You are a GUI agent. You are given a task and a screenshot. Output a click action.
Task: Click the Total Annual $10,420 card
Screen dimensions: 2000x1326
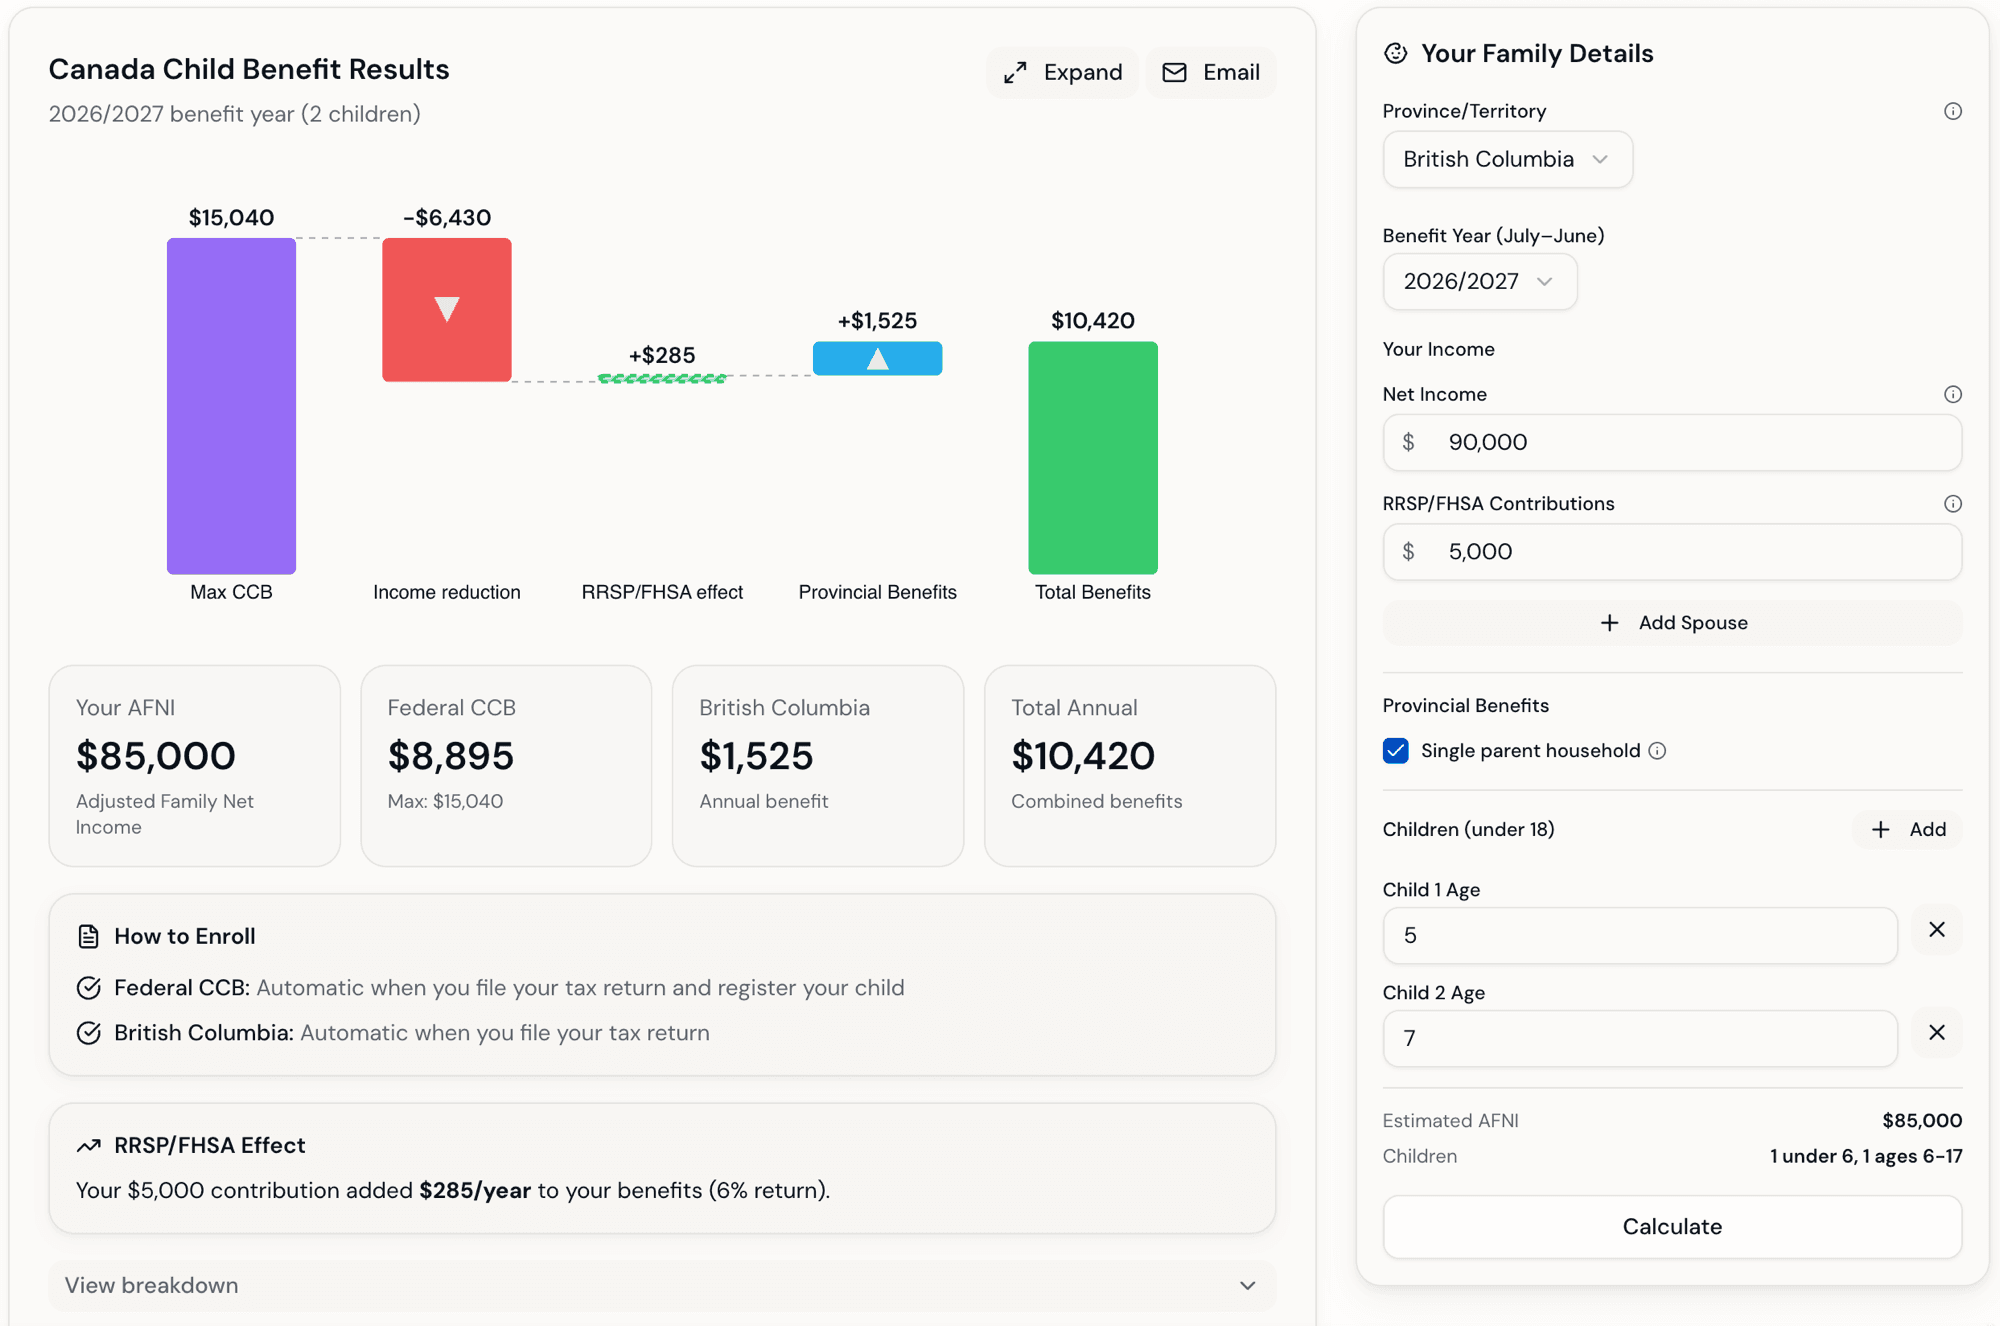coord(1130,766)
